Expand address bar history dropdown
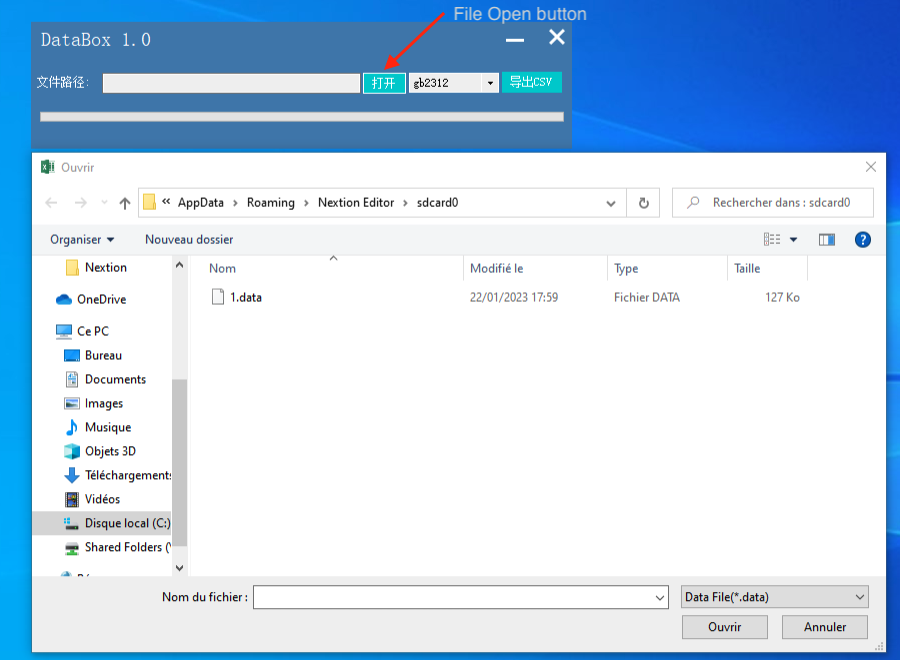 (x=611, y=203)
